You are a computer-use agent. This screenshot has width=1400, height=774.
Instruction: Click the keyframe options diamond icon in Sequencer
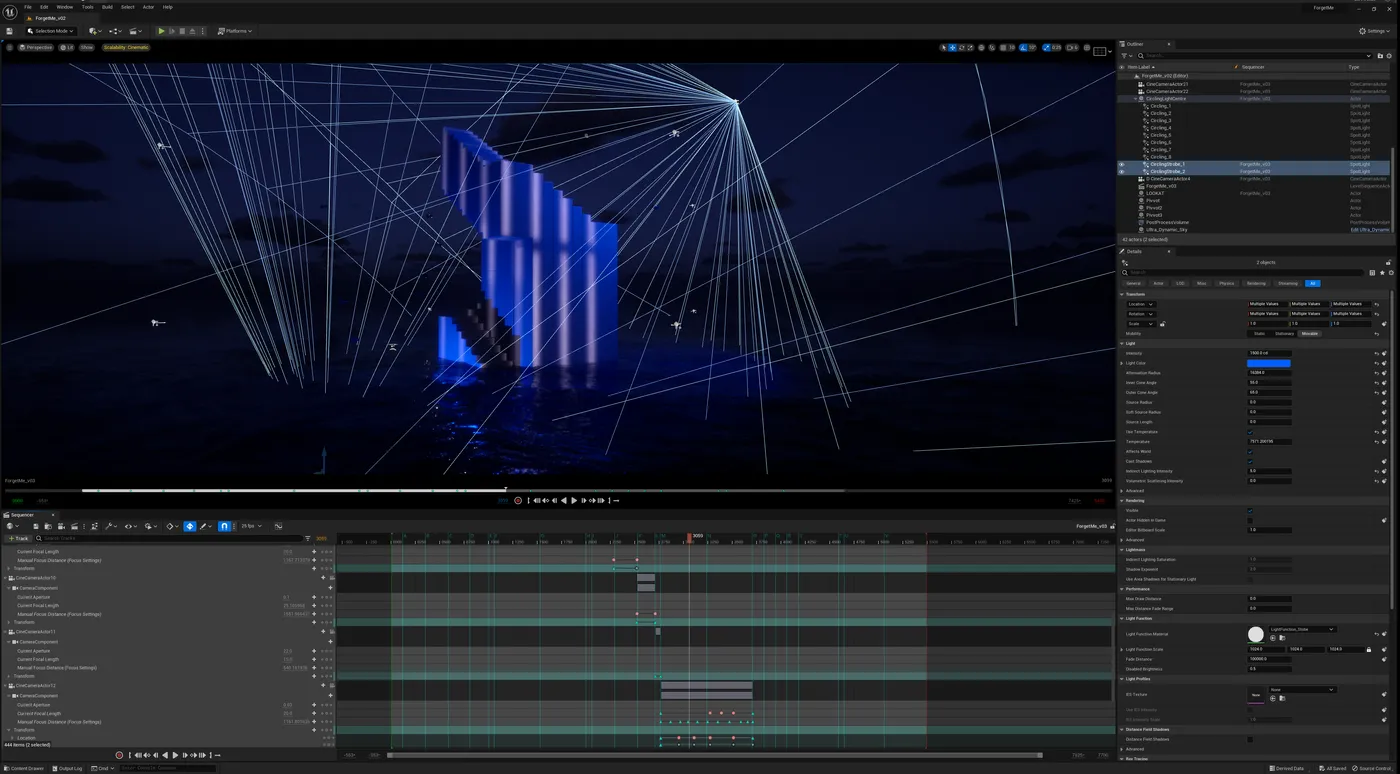(x=170, y=526)
